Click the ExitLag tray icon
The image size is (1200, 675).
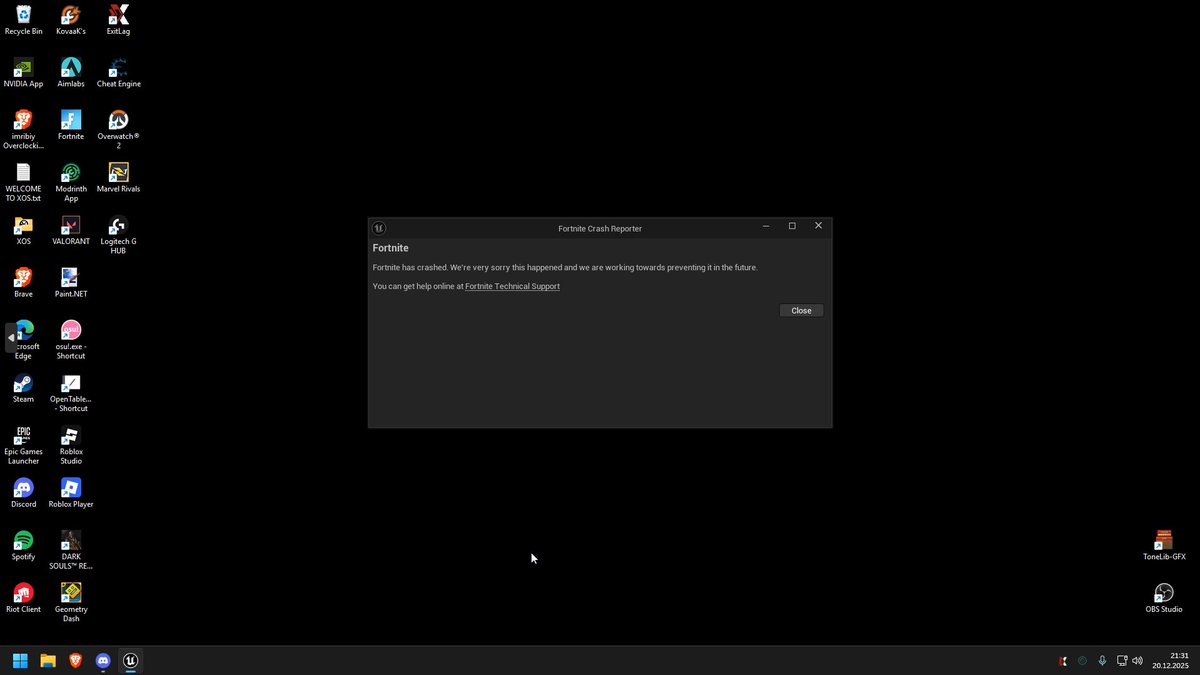point(1063,661)
